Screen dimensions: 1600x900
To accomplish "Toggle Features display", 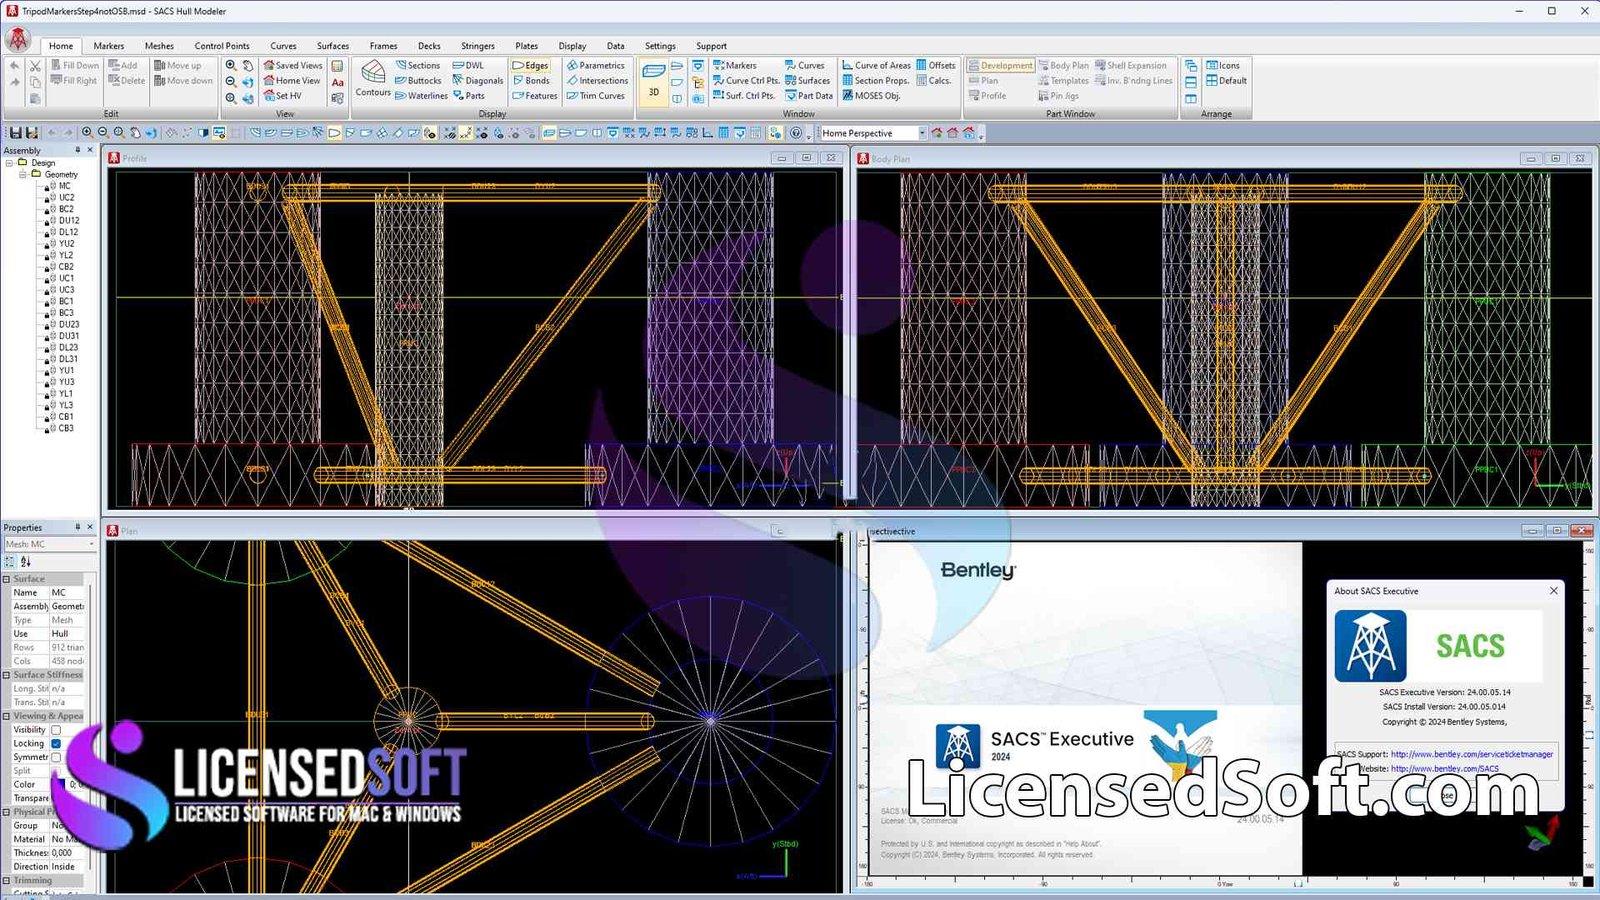I will click(535, 96).
